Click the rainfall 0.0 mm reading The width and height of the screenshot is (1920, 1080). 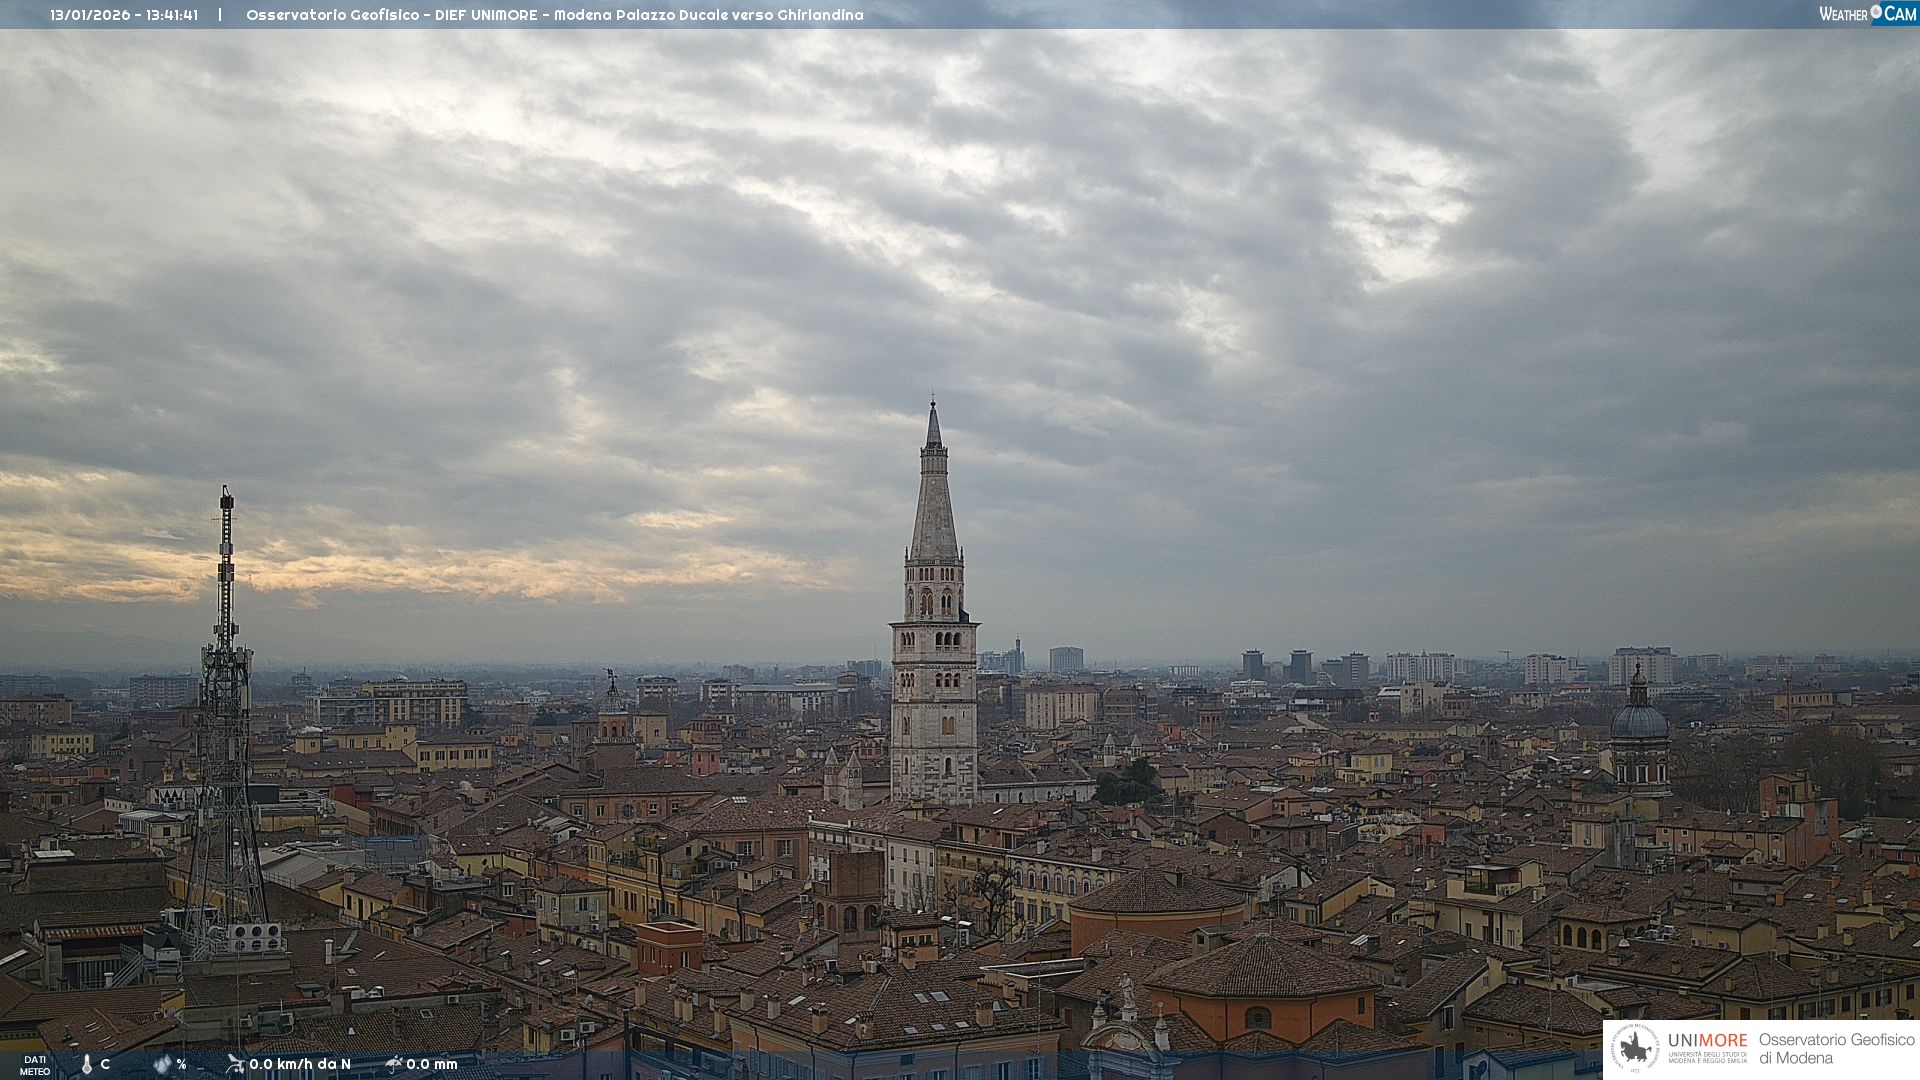pos(432,1064)
